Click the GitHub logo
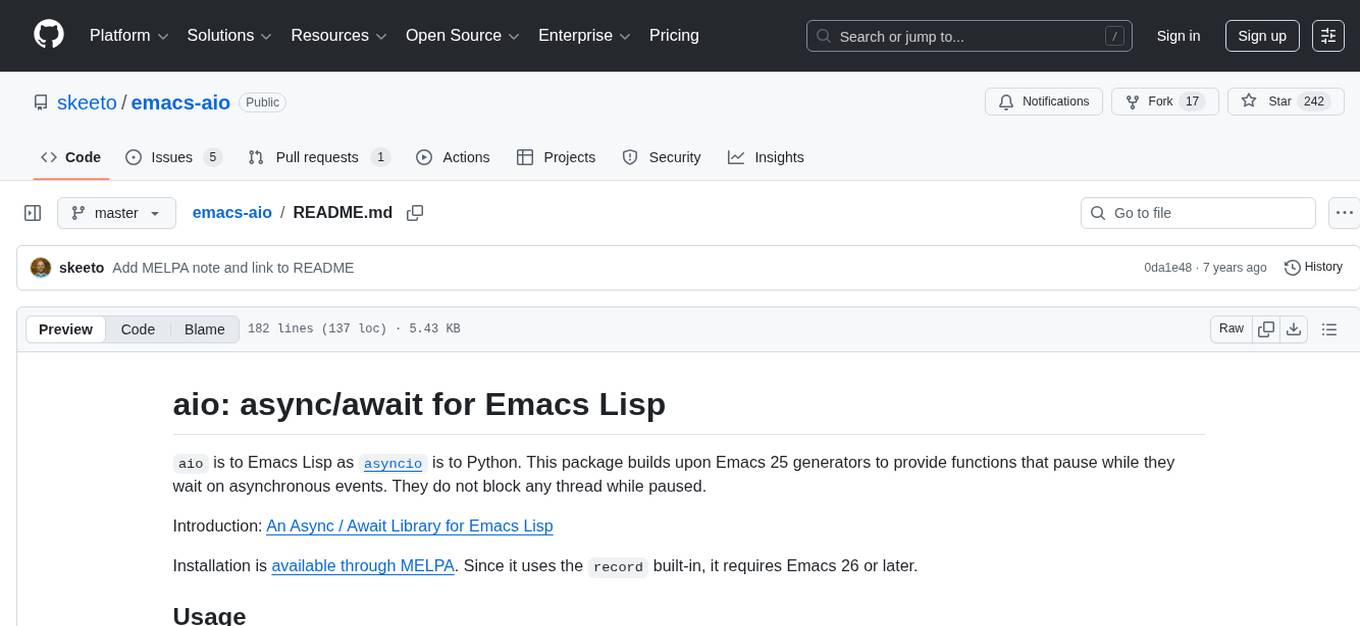The width and height of the screenshot is (1360, 626). (x=48, y=35)
